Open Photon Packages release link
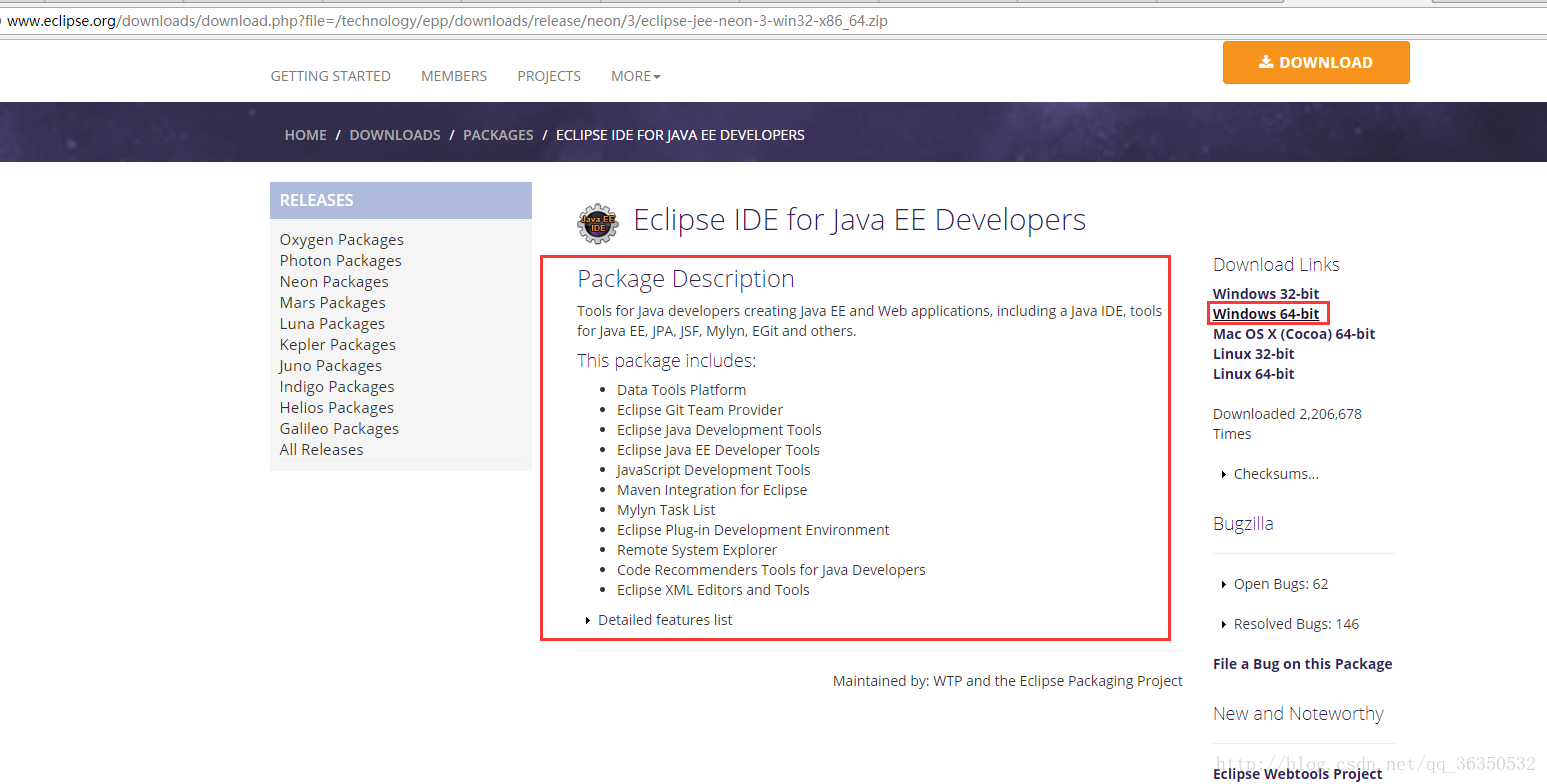This screenshot has height=784, width=1547. pyautogui.click(x=341, y=261)
